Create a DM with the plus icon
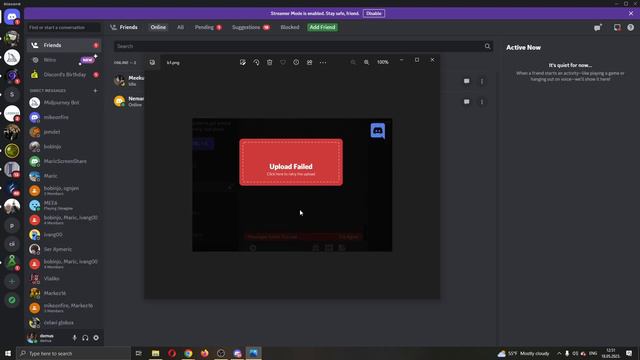 click(96, 91)
